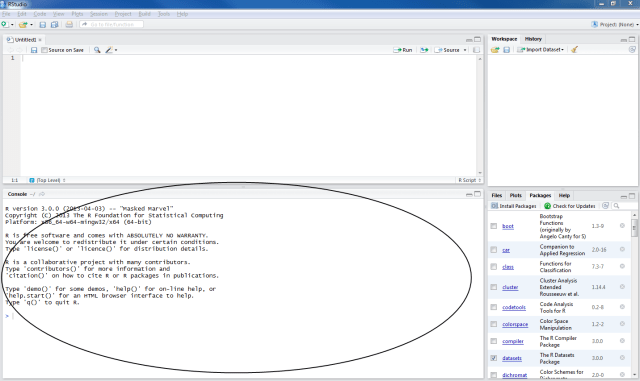Uncheck the datasets package checkbox
Viewport: 640px width, 381px height.
pos(493,358)
